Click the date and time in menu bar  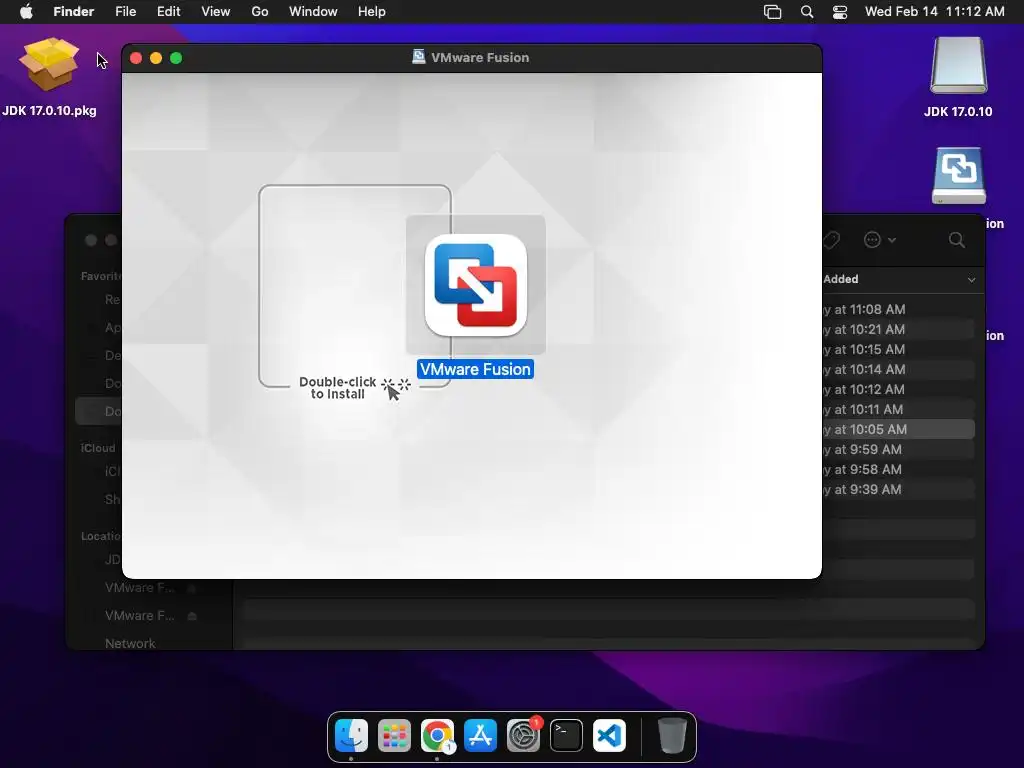coord(935,12)
